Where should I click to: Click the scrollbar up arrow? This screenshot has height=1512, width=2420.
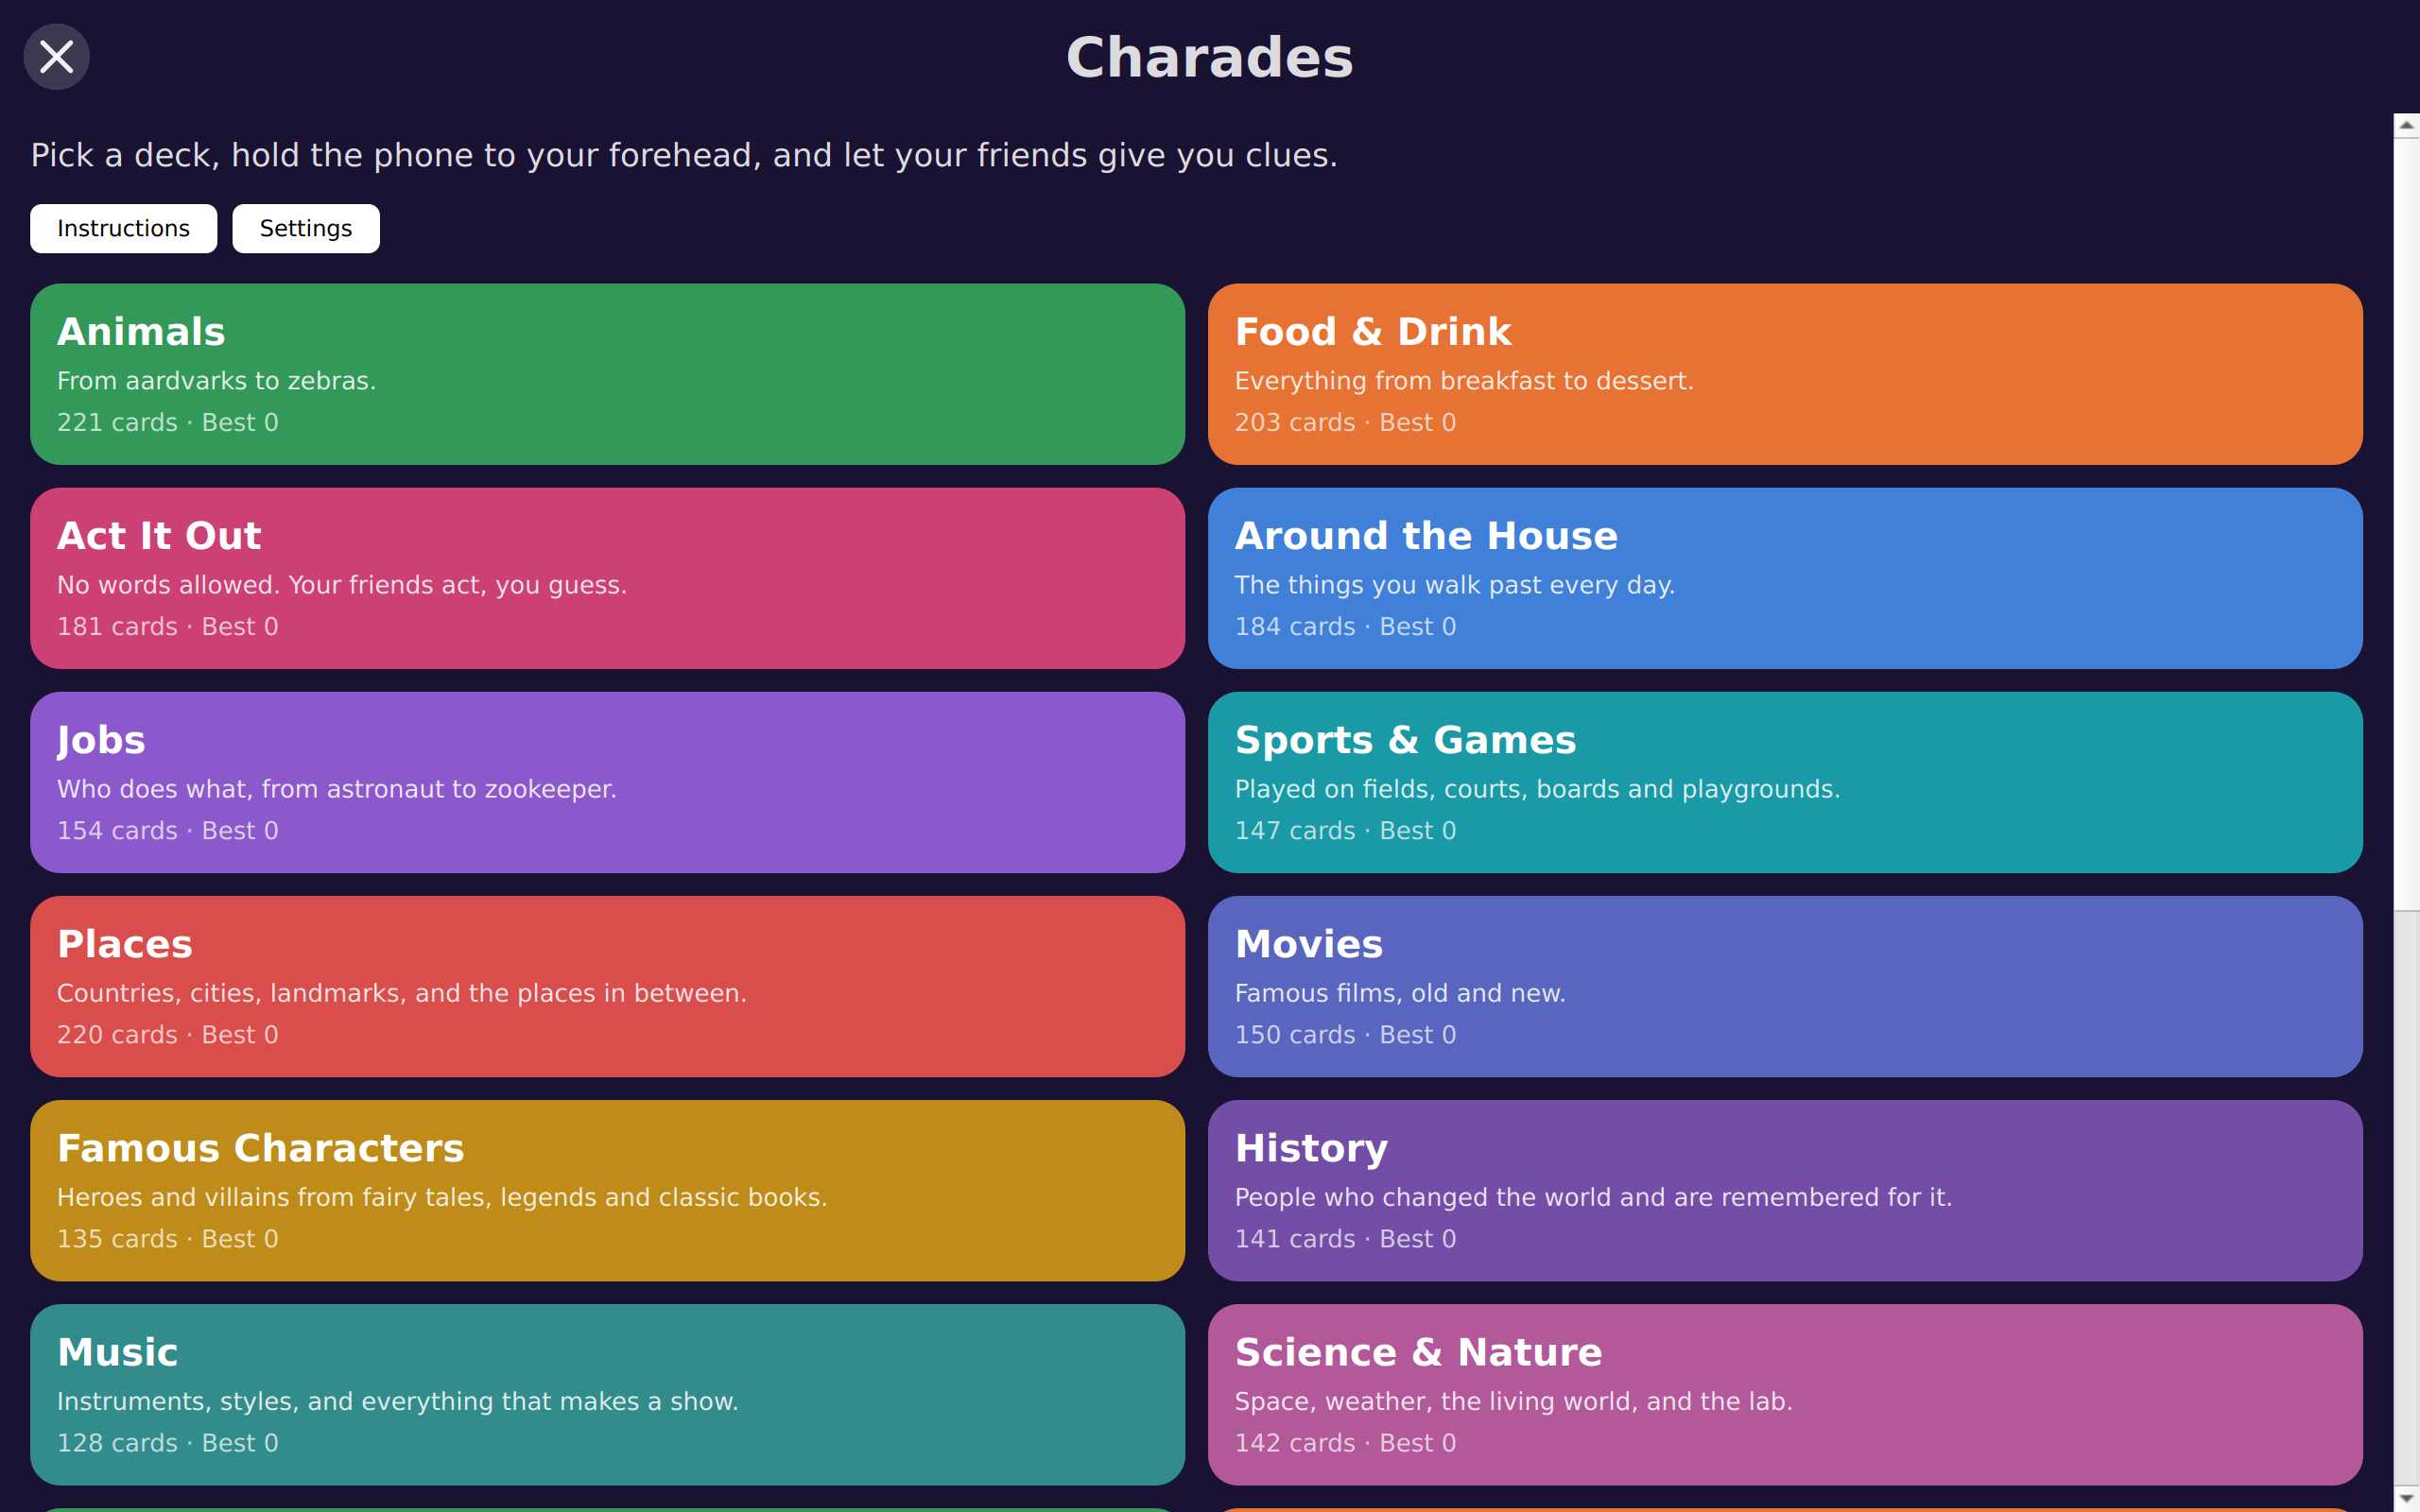(x=2406, y=125)
